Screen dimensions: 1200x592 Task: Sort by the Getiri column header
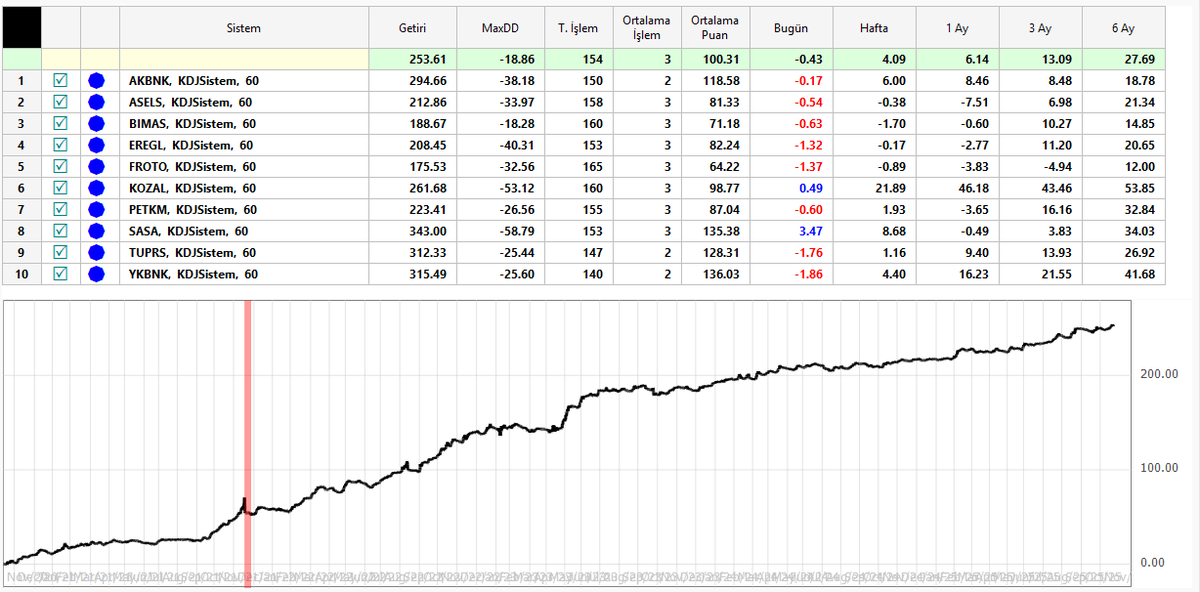(x=412, y=28)
